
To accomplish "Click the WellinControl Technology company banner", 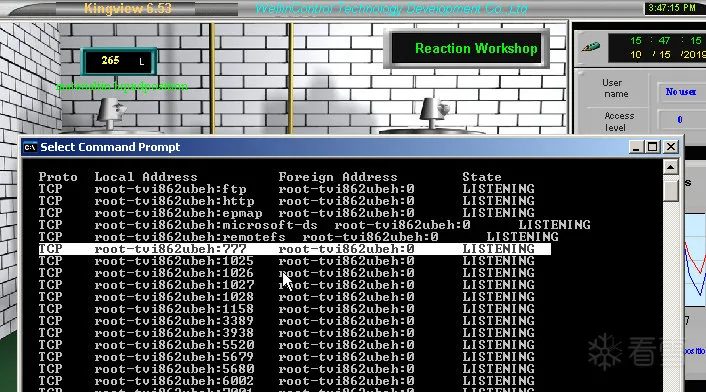I will [391, 8].
